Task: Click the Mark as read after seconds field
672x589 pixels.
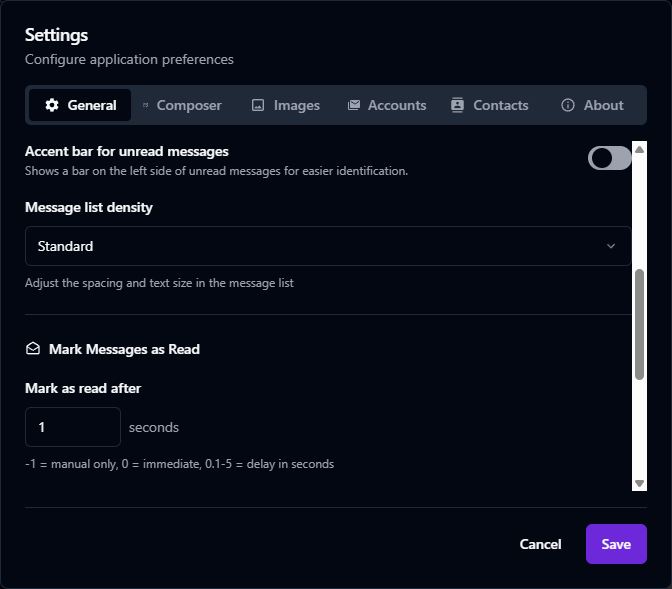Action: coord(73,427)
